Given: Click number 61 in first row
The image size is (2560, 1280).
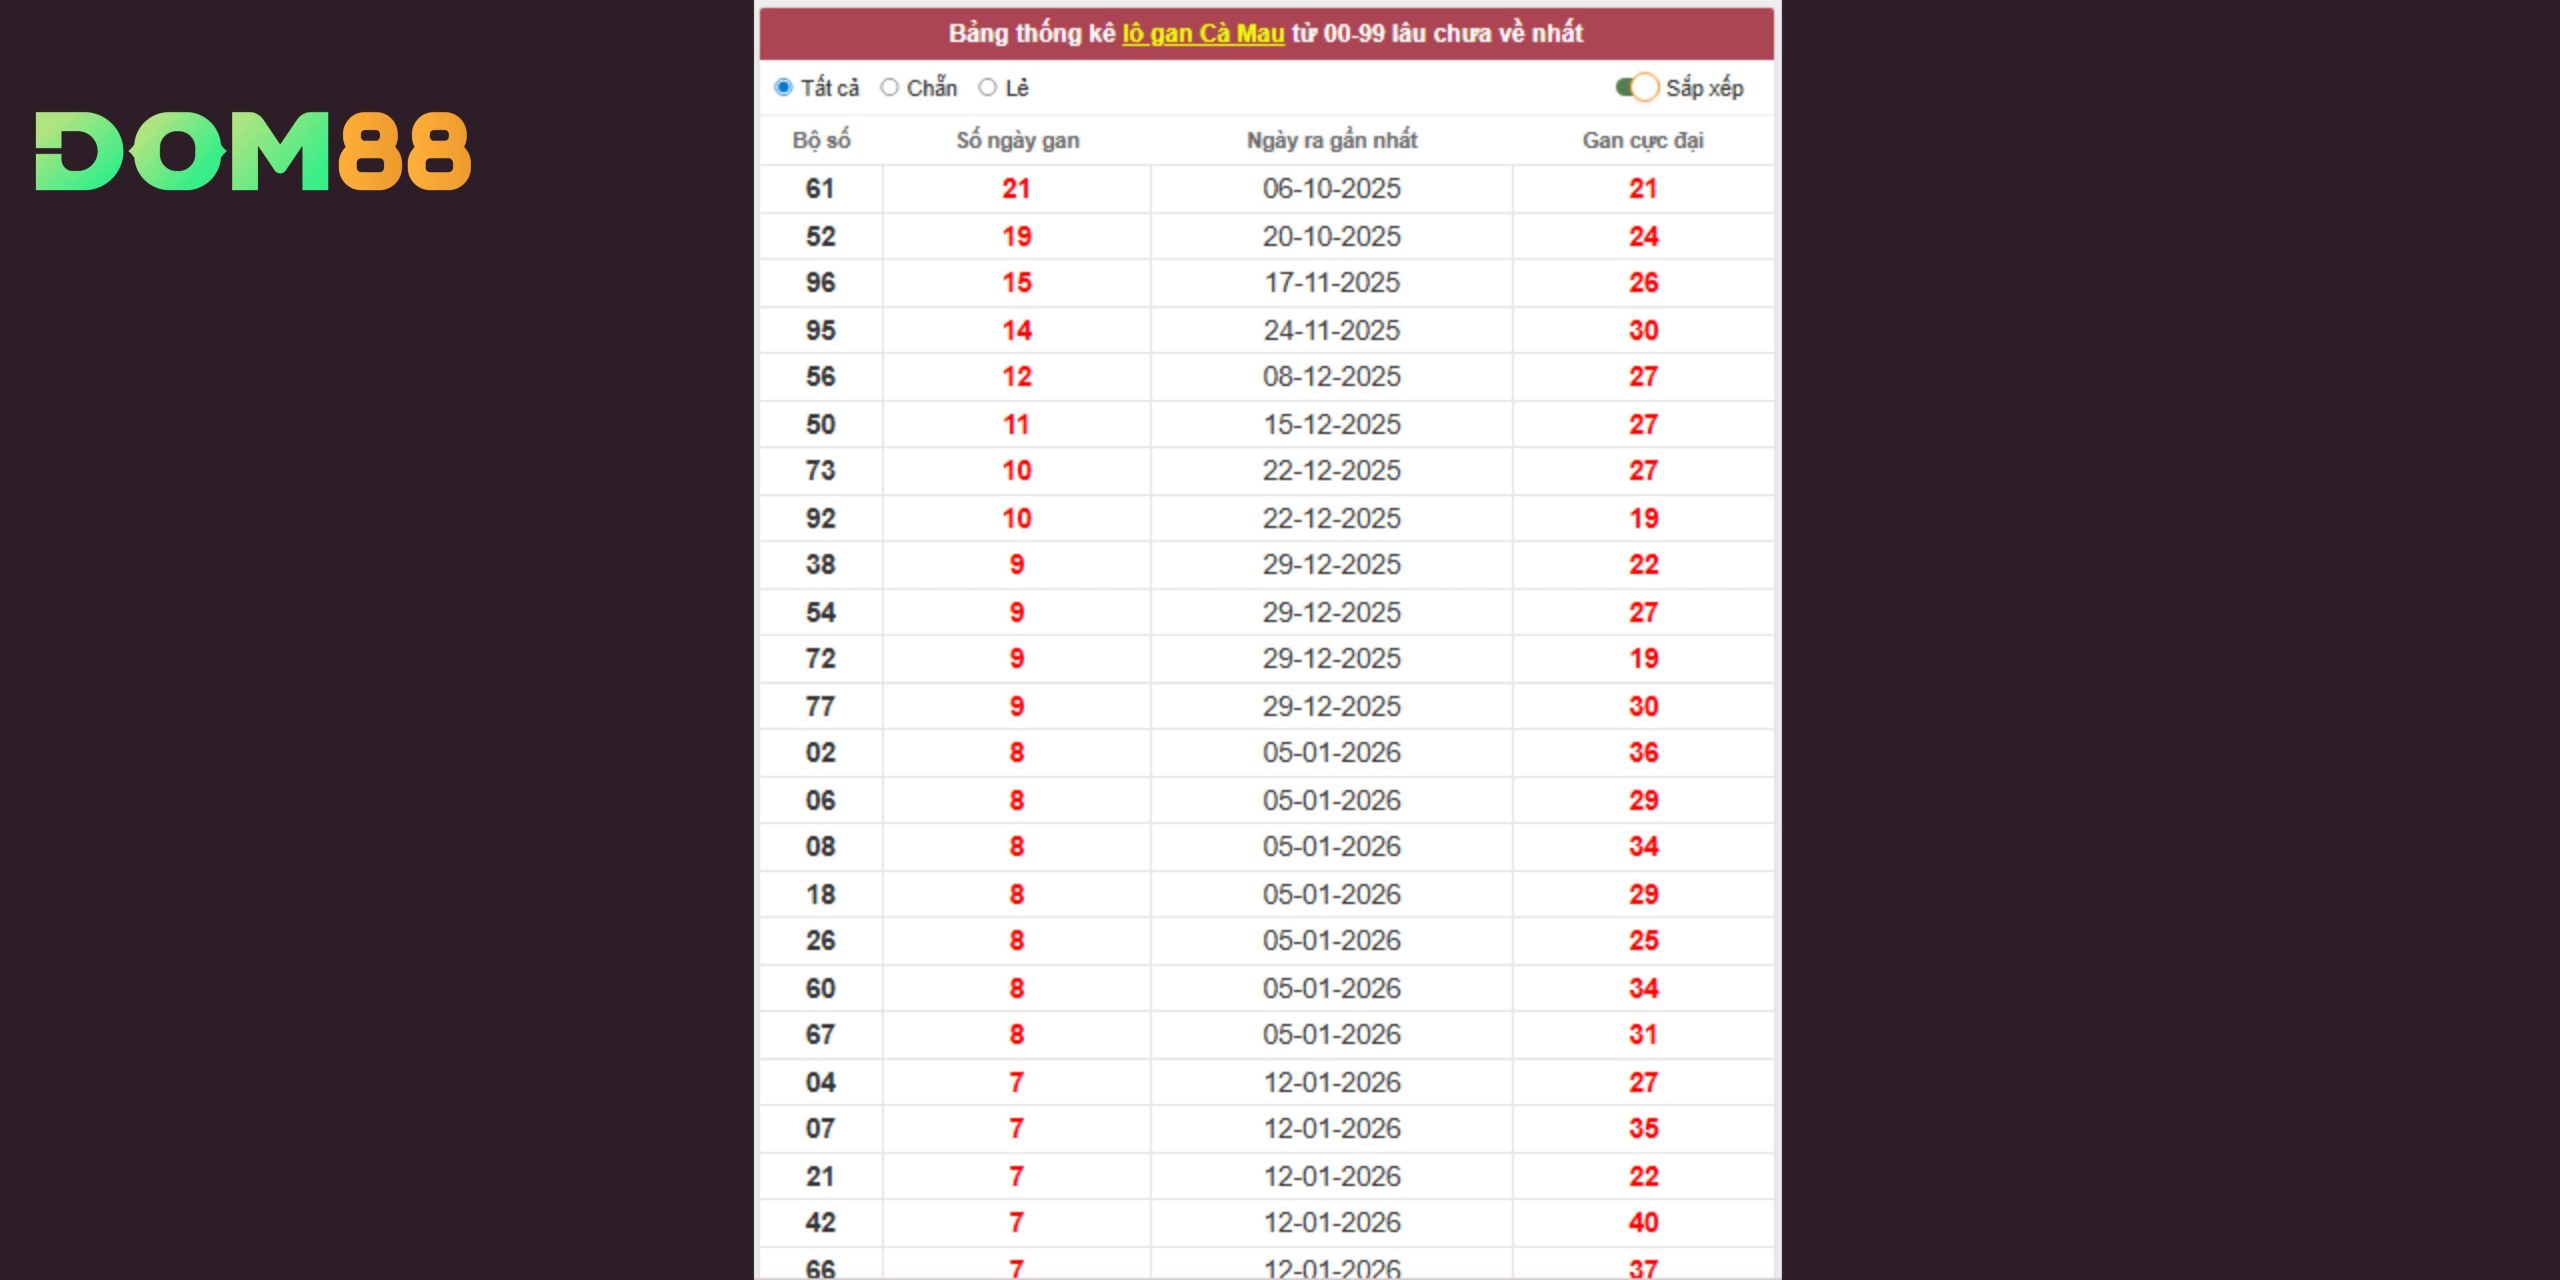Looking at the screenshot, I should [820, 189].
